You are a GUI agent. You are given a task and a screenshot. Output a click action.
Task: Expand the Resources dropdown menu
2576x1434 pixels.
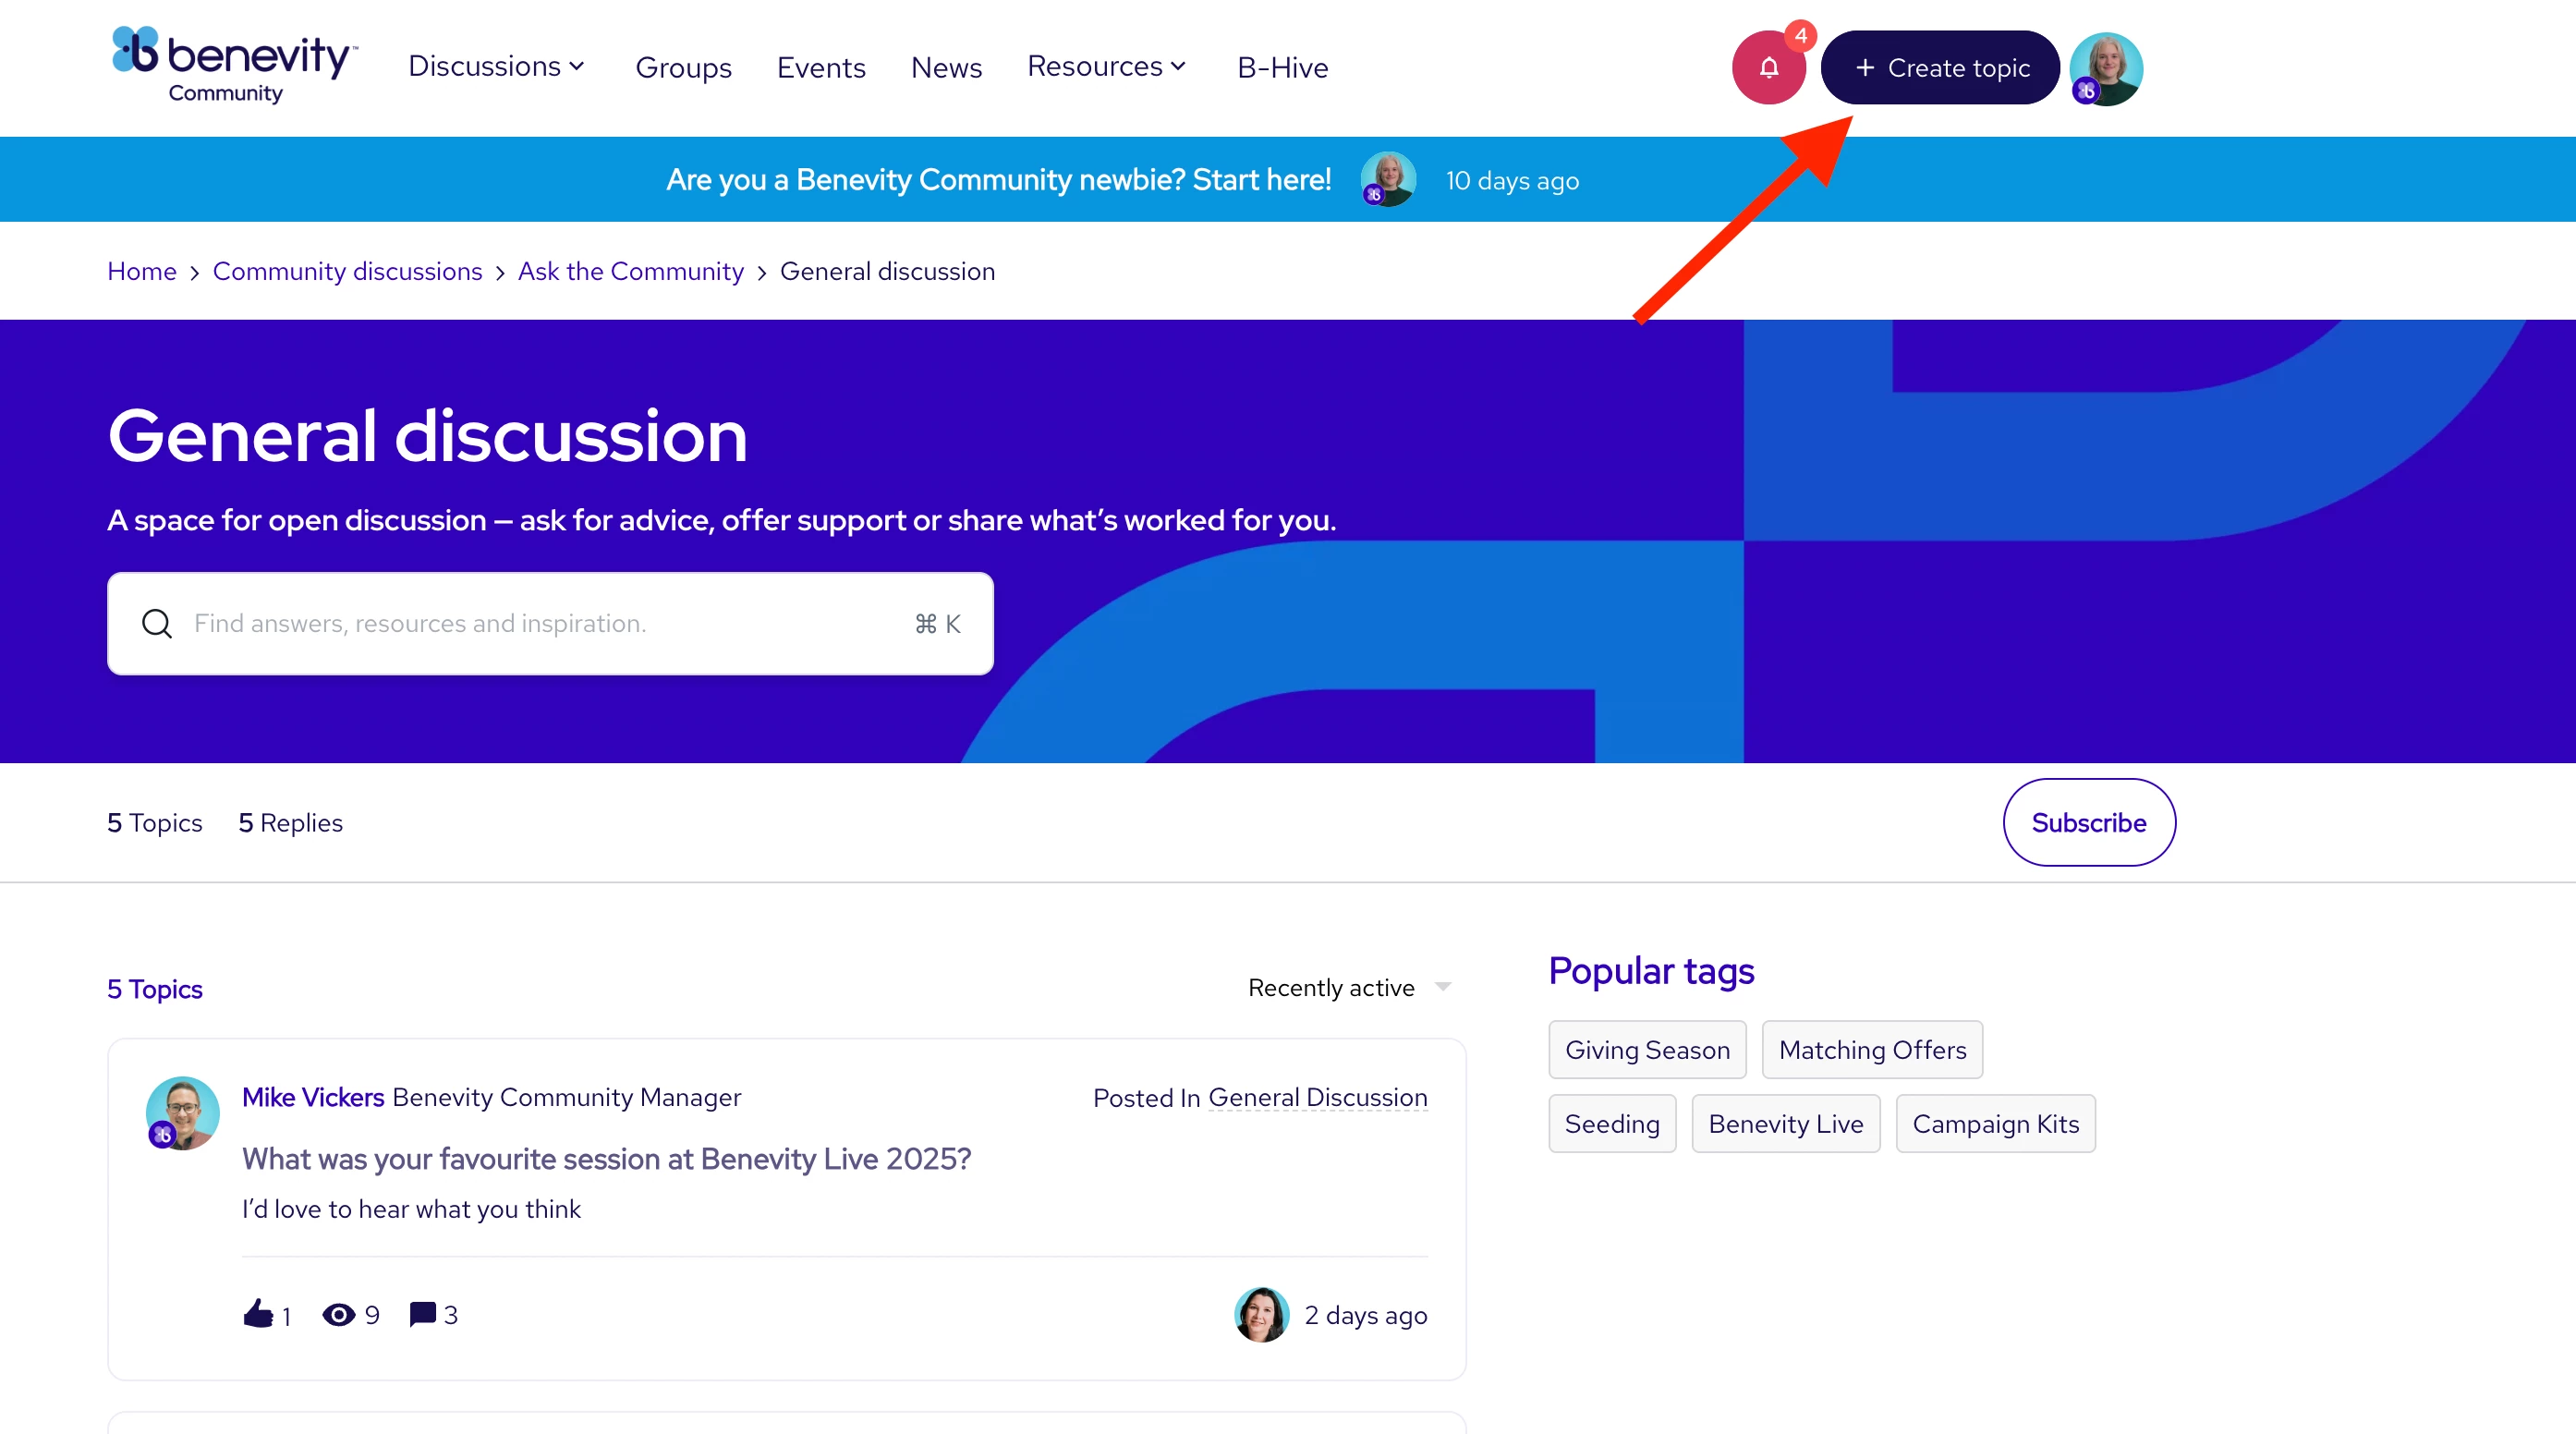[x=1106, y=67]
